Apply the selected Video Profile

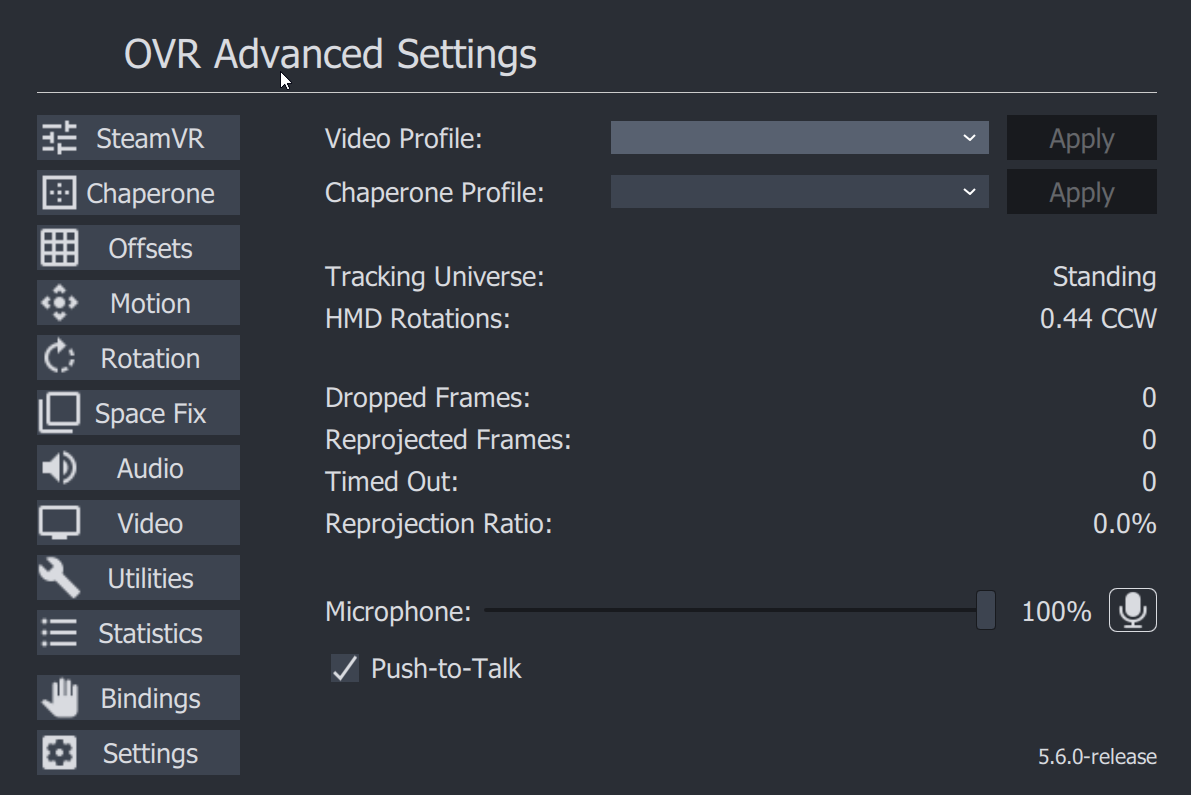1082,137
